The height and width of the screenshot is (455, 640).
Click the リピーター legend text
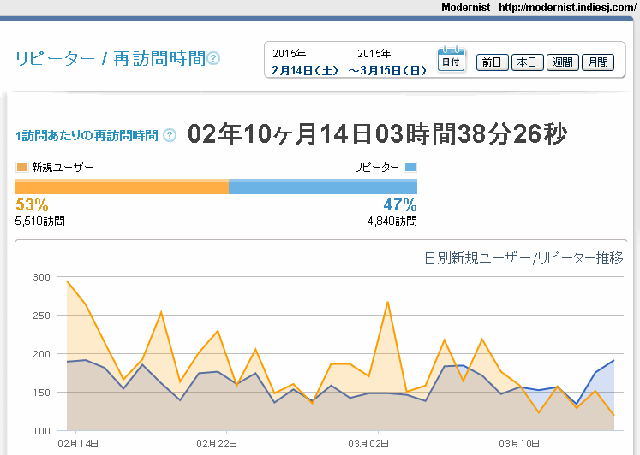click(x=377, y=167)
